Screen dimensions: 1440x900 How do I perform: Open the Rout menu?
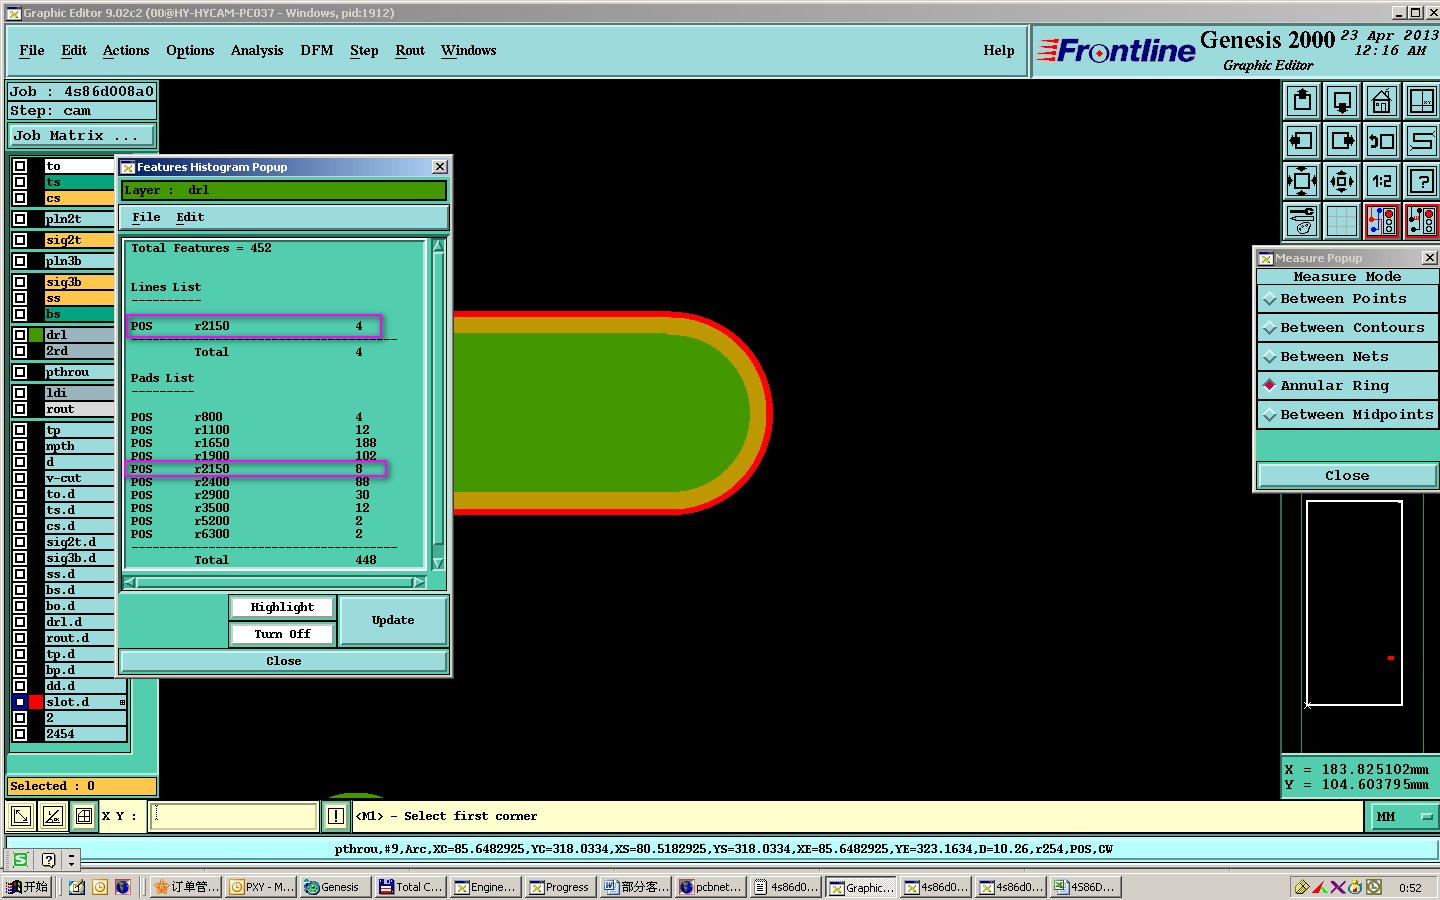coord(410,50)
